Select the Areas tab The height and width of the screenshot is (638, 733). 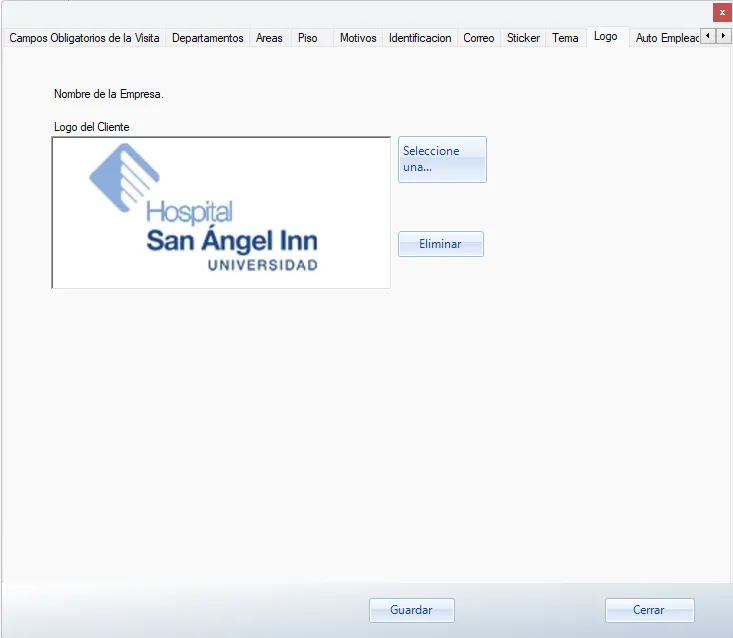click(x=269, y=38)
